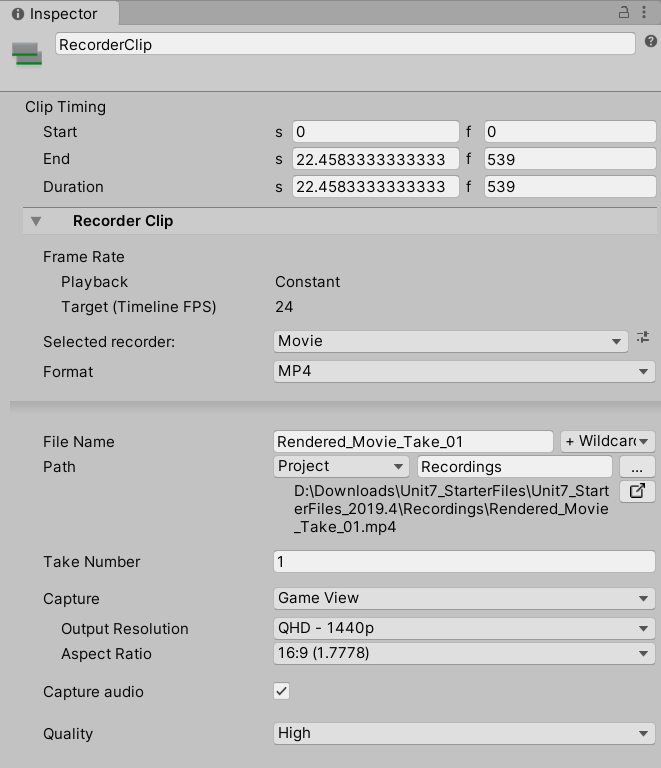Change the Output Resolution dropdown

[464, 629]
